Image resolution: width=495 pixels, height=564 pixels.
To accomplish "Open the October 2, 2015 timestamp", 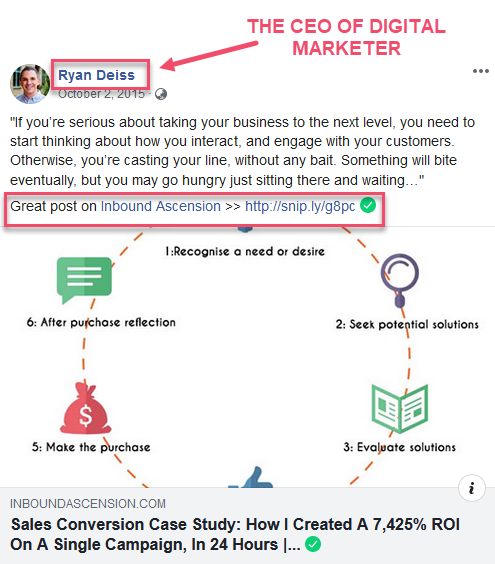I will 101,94.
